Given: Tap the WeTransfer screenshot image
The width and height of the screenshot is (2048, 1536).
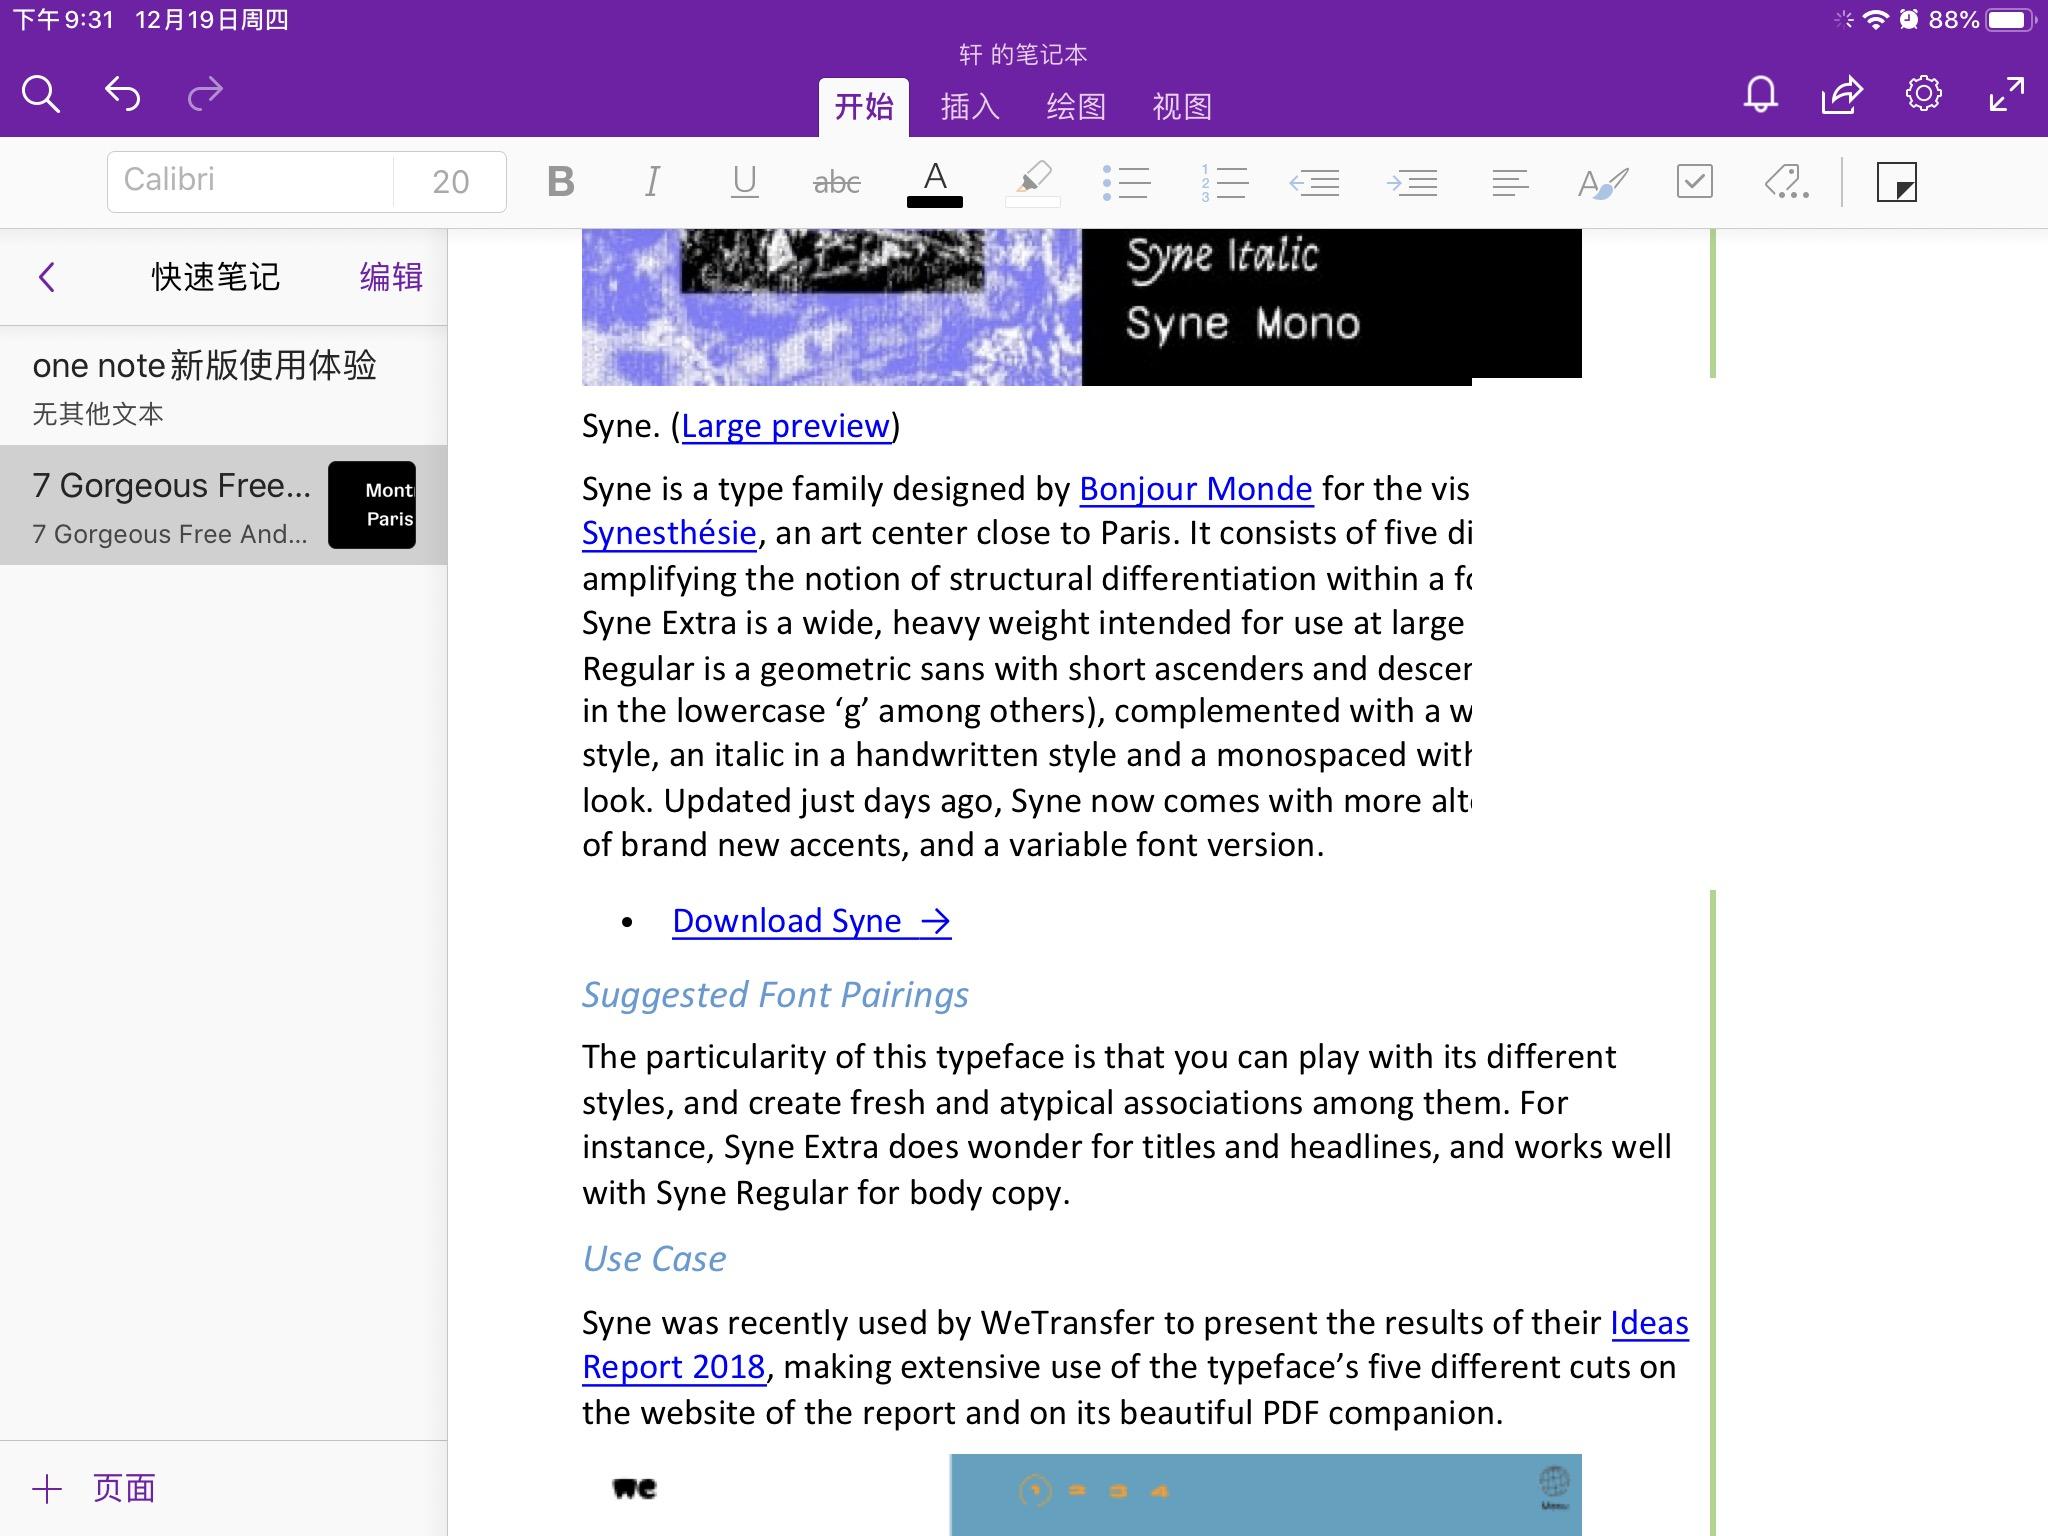Looking at the screenshot, I should pyautogui.click(x=1081, y=1495).
